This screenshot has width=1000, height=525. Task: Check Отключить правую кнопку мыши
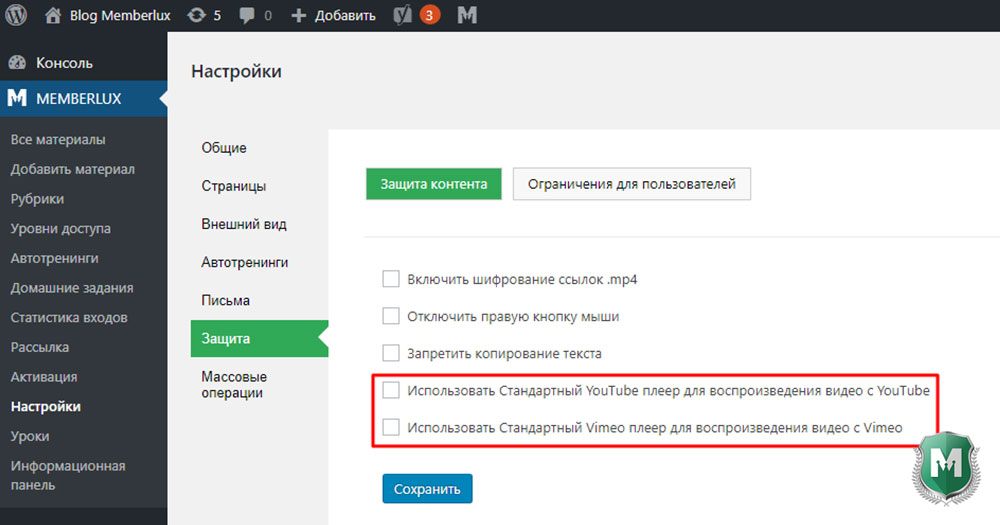(391, 316)
